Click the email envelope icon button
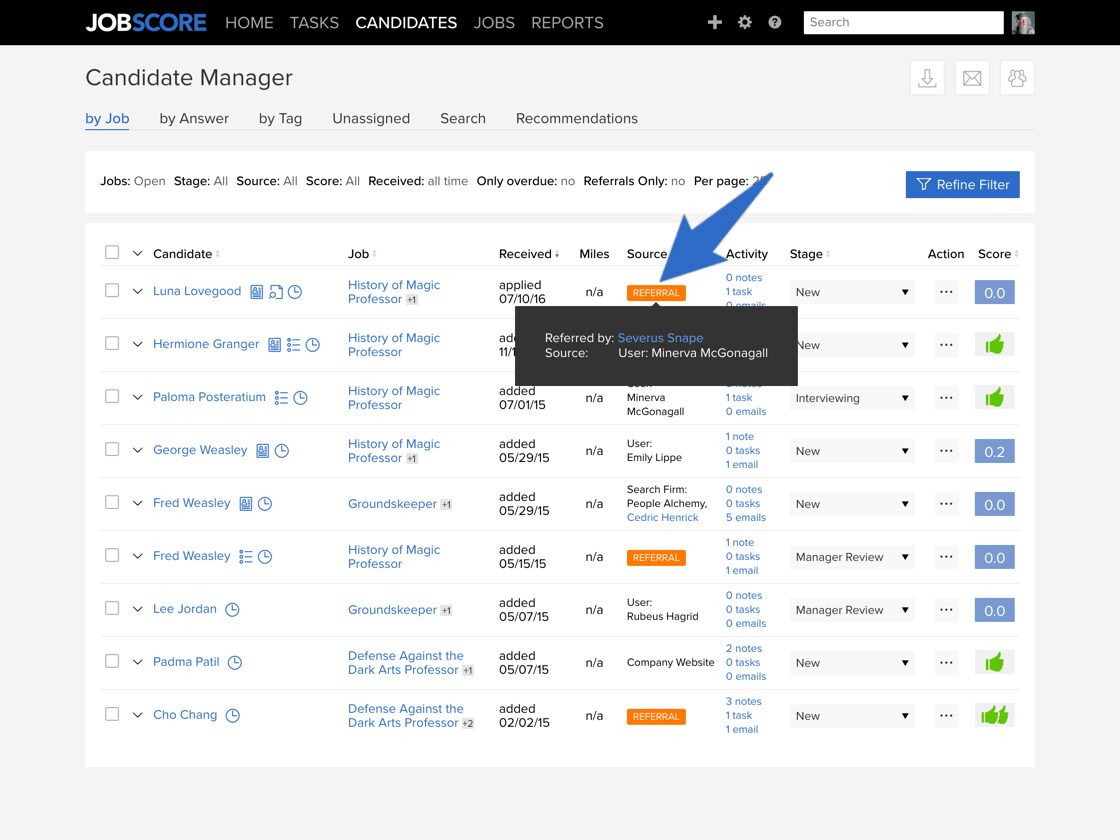Viewport: 1120px width, 840px height. click(x=972, y=78)
